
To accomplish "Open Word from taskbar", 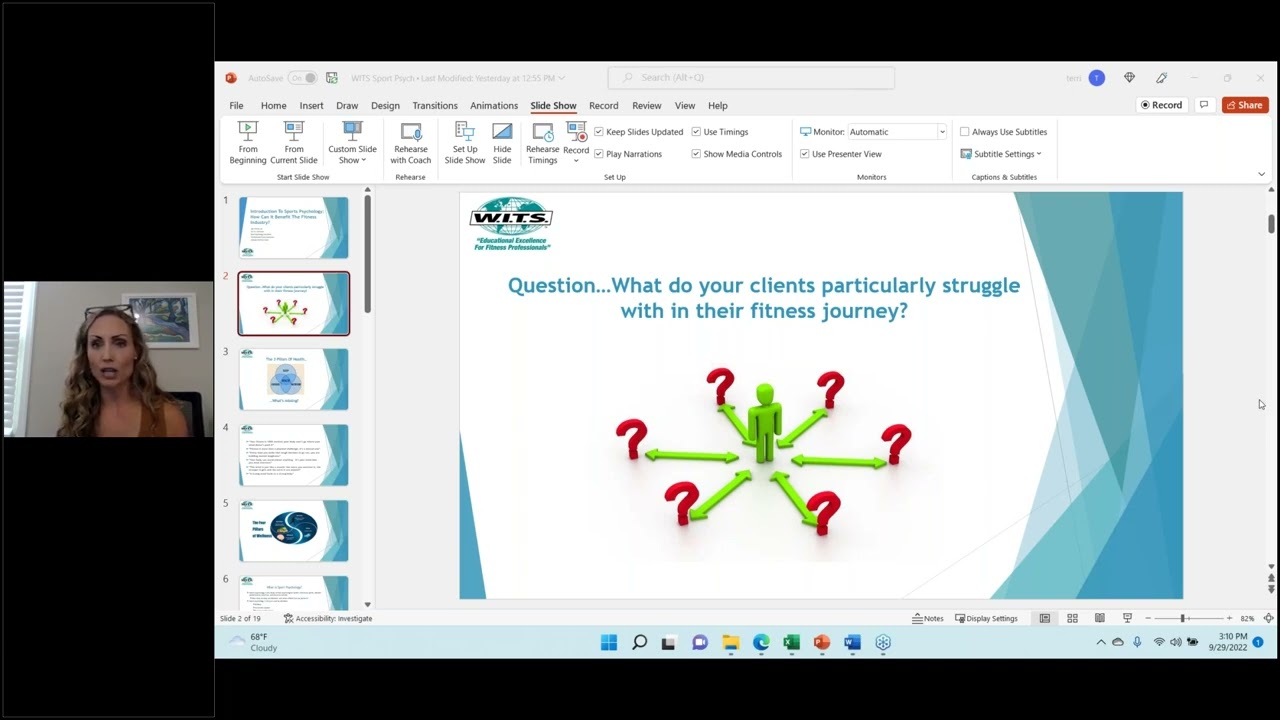I will pos(852,643).
